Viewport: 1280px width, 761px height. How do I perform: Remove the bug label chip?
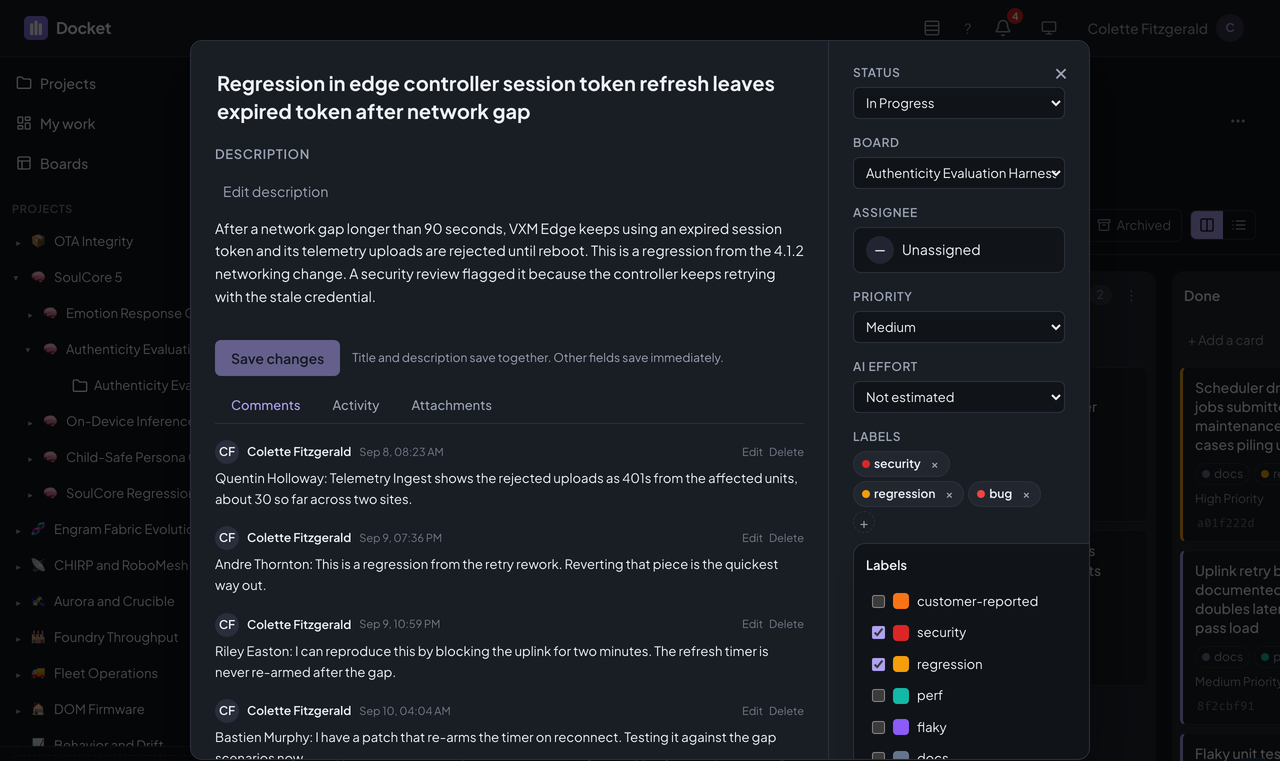tap(1026, 494)
